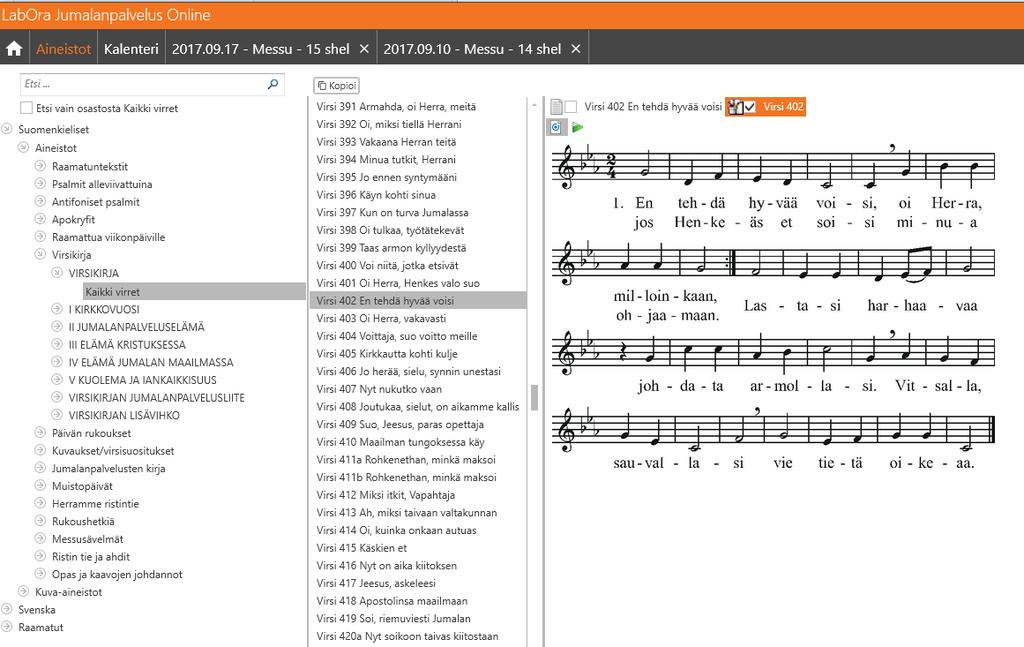Expand Raamattua viikonpäiville node
The image size is (1024, 647).
(x=40, y=236)
